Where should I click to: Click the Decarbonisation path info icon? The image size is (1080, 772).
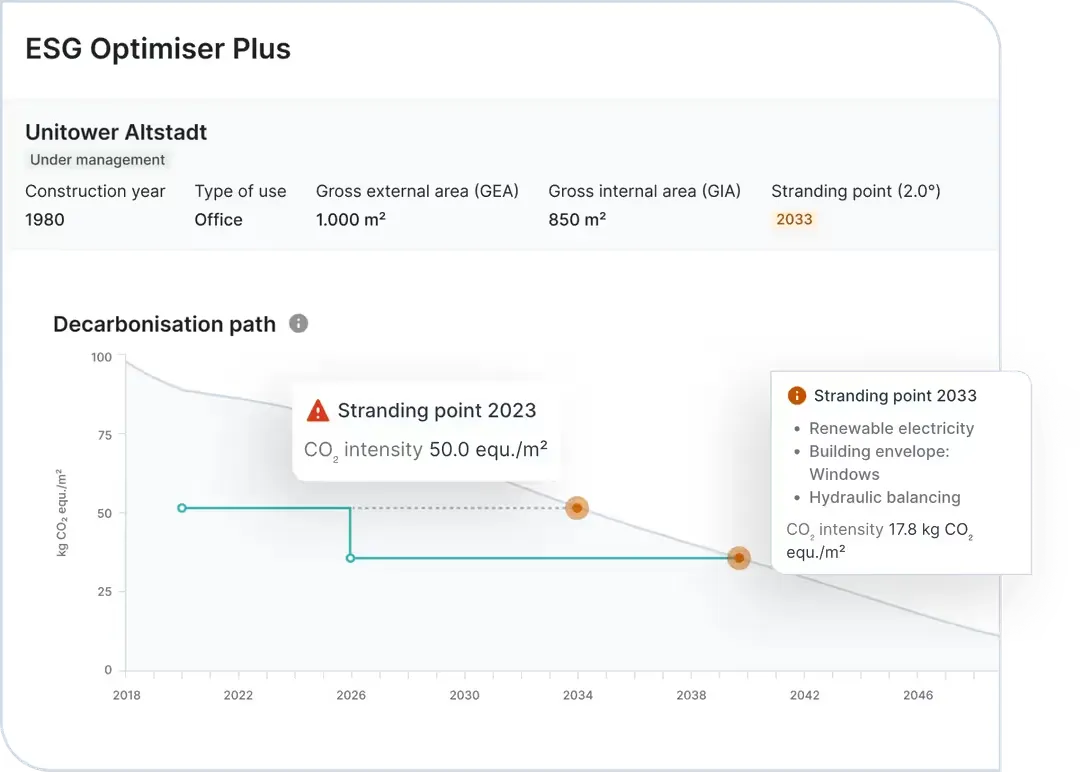pyautogui.click(x=298, y=323)
